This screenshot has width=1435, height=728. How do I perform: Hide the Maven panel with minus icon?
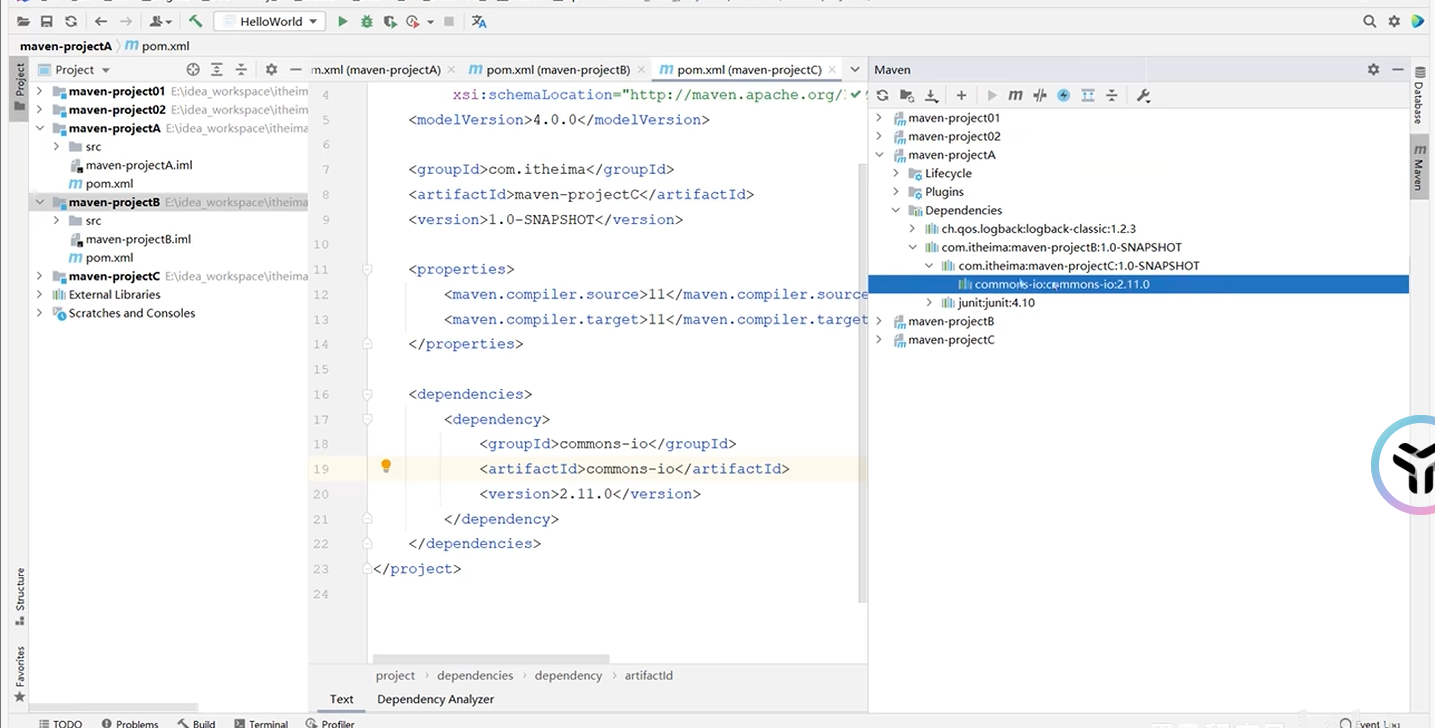pos(1397,69)
